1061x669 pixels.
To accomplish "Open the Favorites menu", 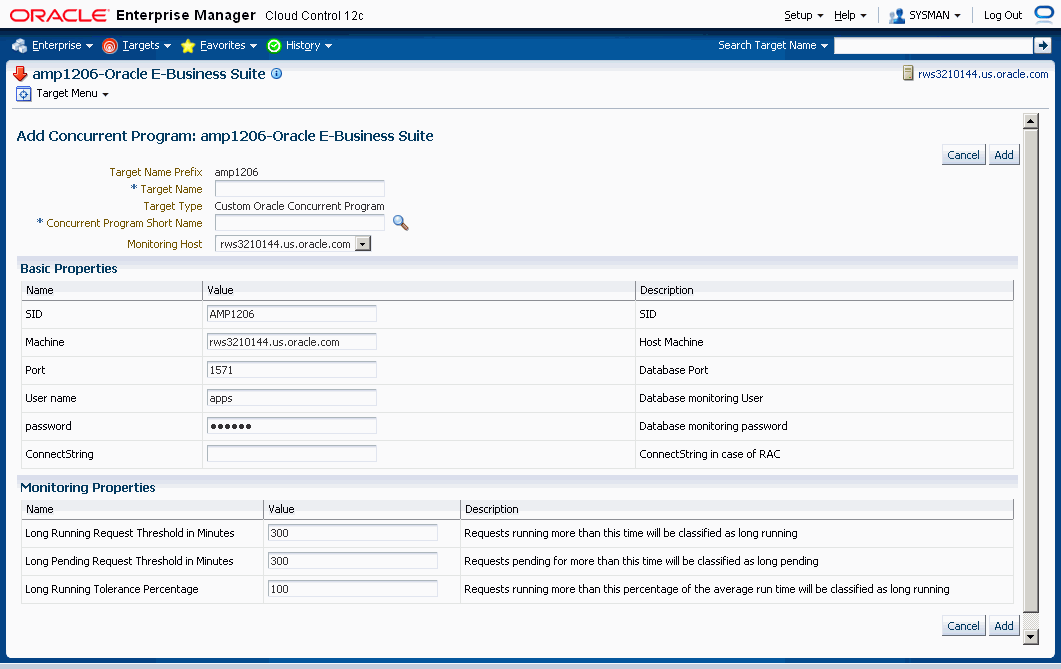I will 228,45.
